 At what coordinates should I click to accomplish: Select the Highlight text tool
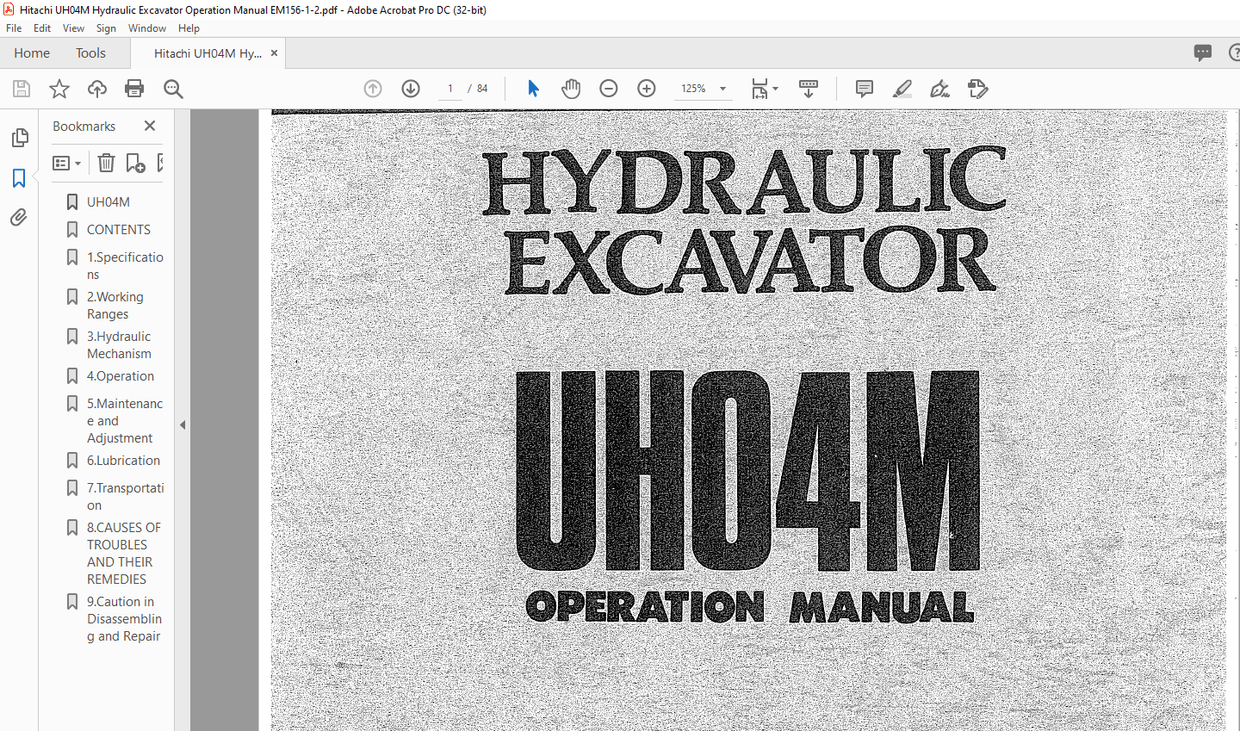901,88
